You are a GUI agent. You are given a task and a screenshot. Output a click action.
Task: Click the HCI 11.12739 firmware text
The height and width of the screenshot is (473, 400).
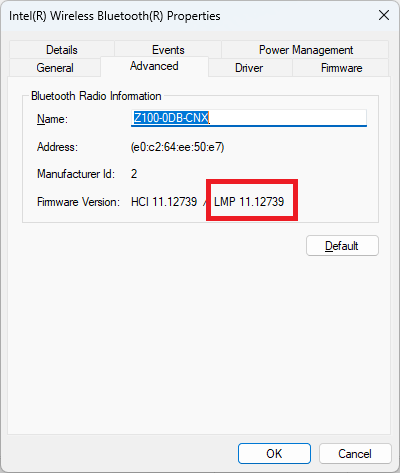[x=164, y=202]
